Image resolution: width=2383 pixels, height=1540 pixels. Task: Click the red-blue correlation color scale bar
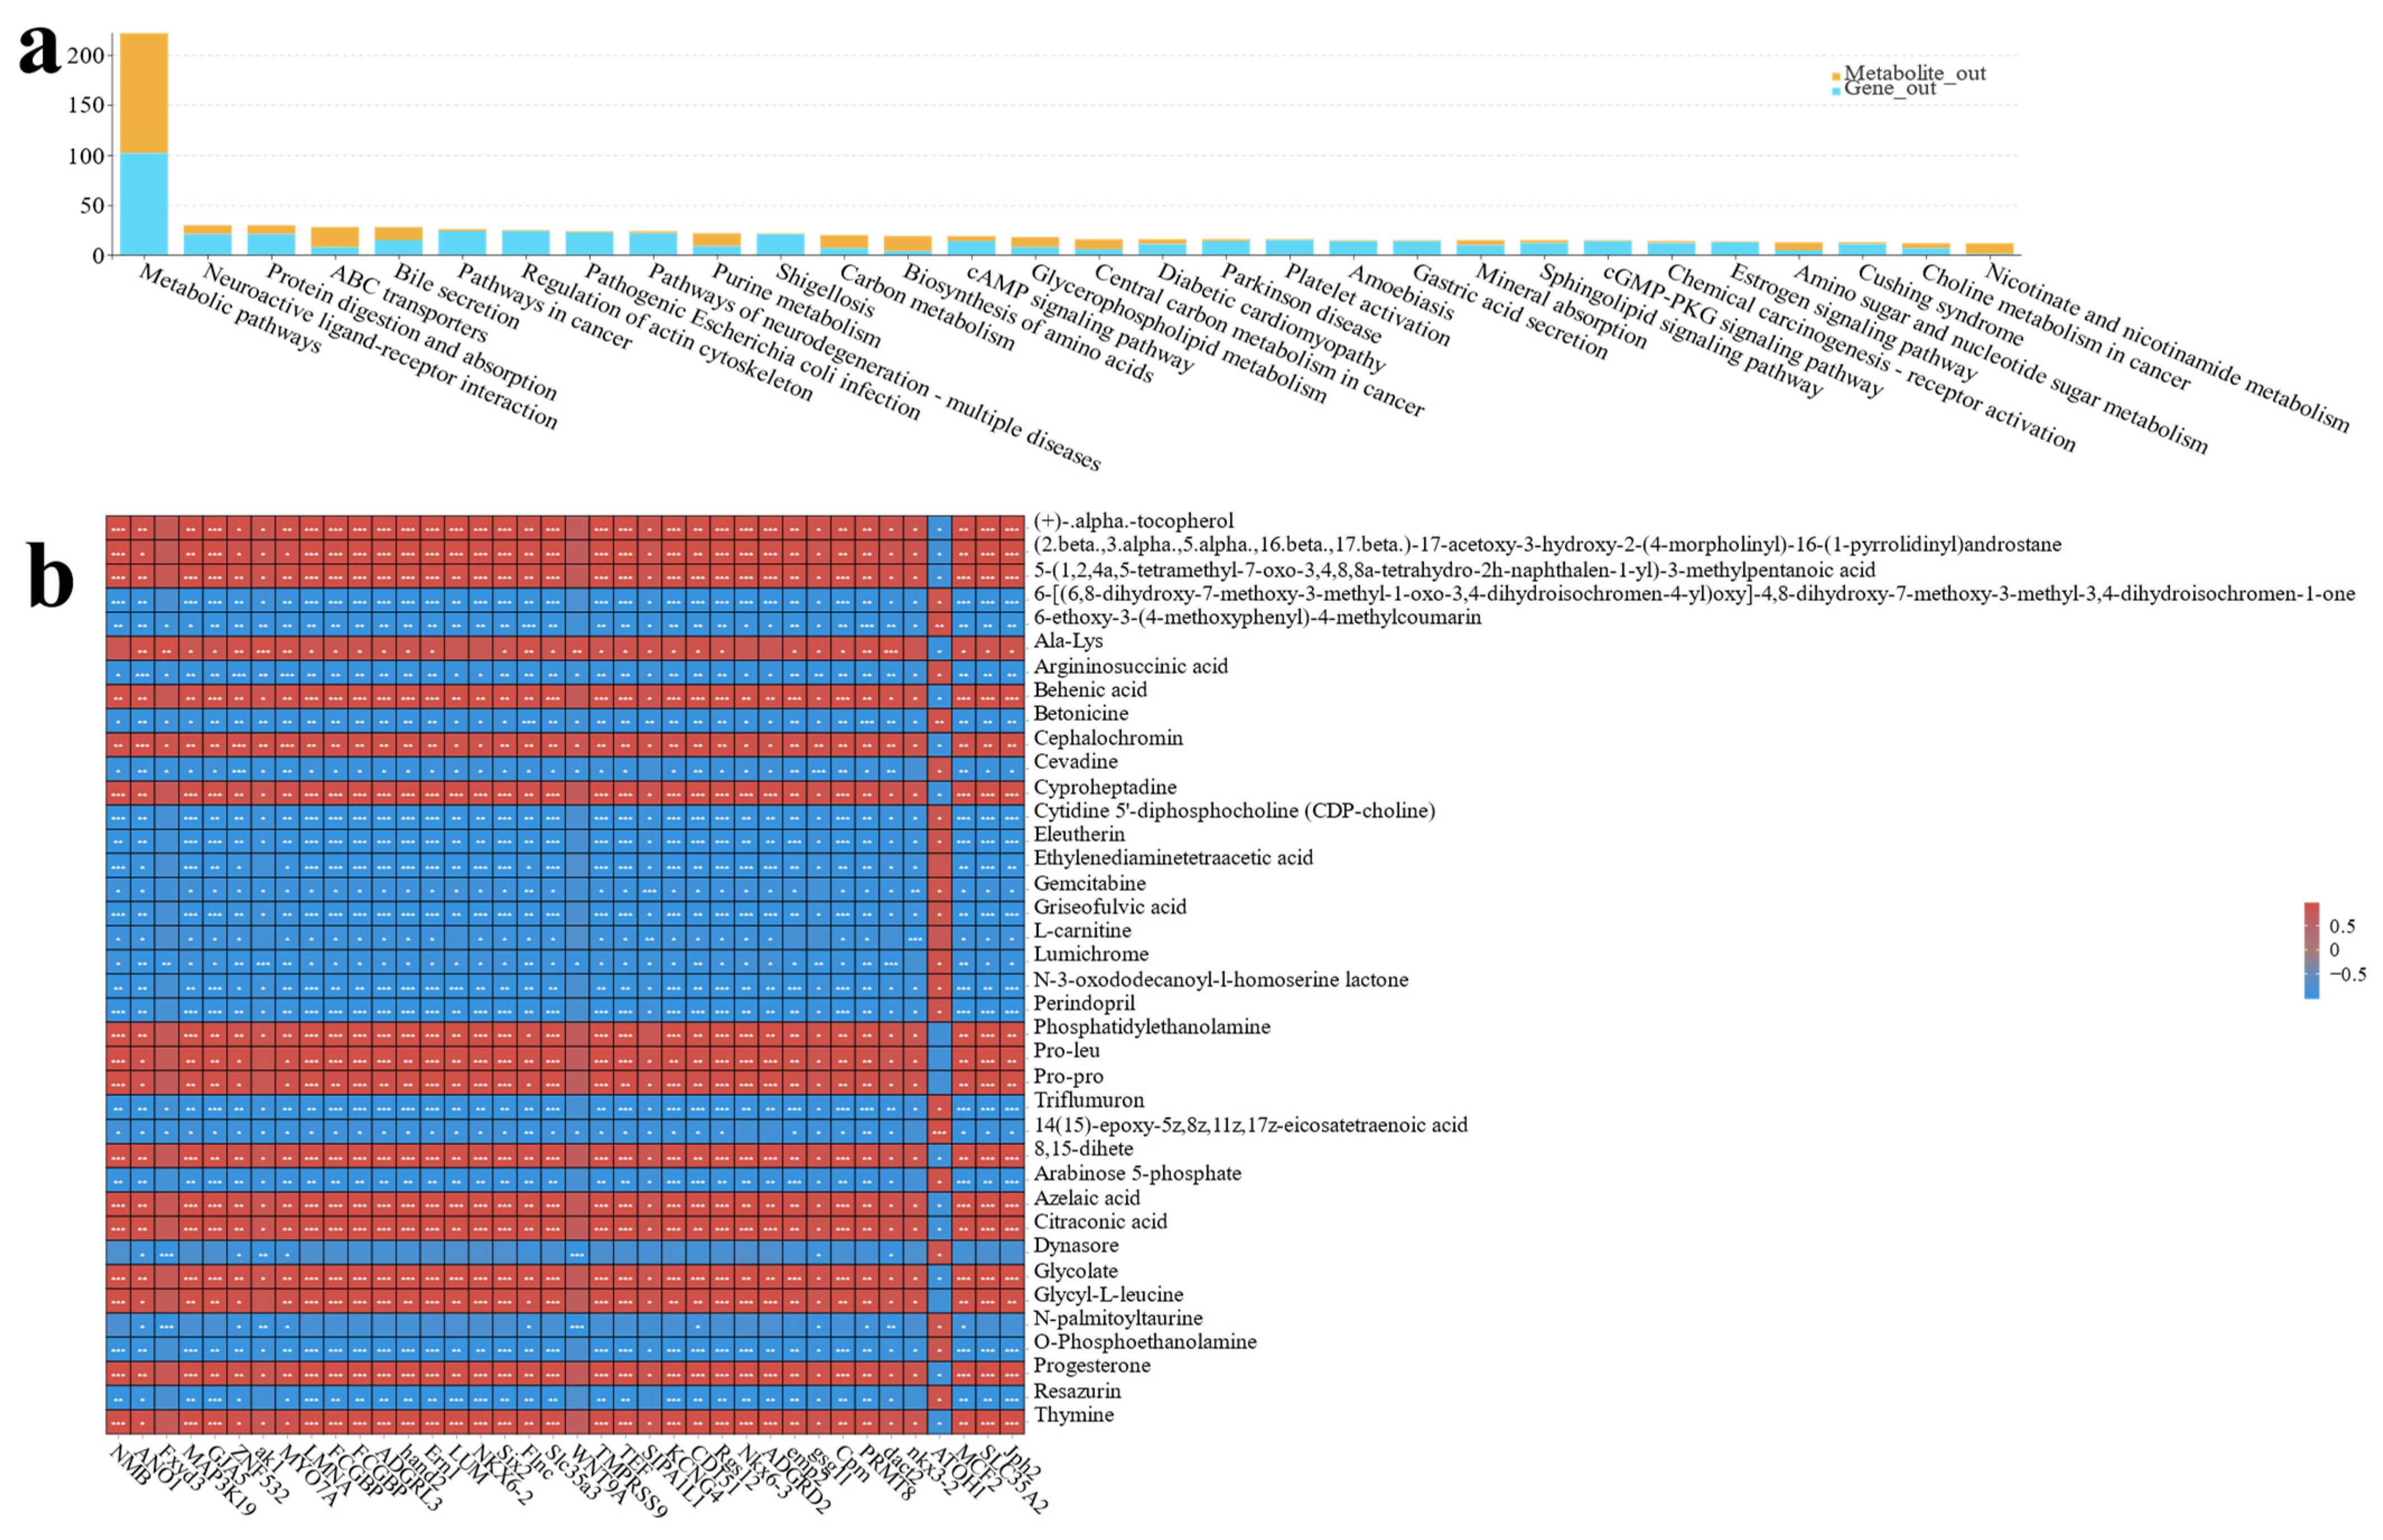(2311, 950)
